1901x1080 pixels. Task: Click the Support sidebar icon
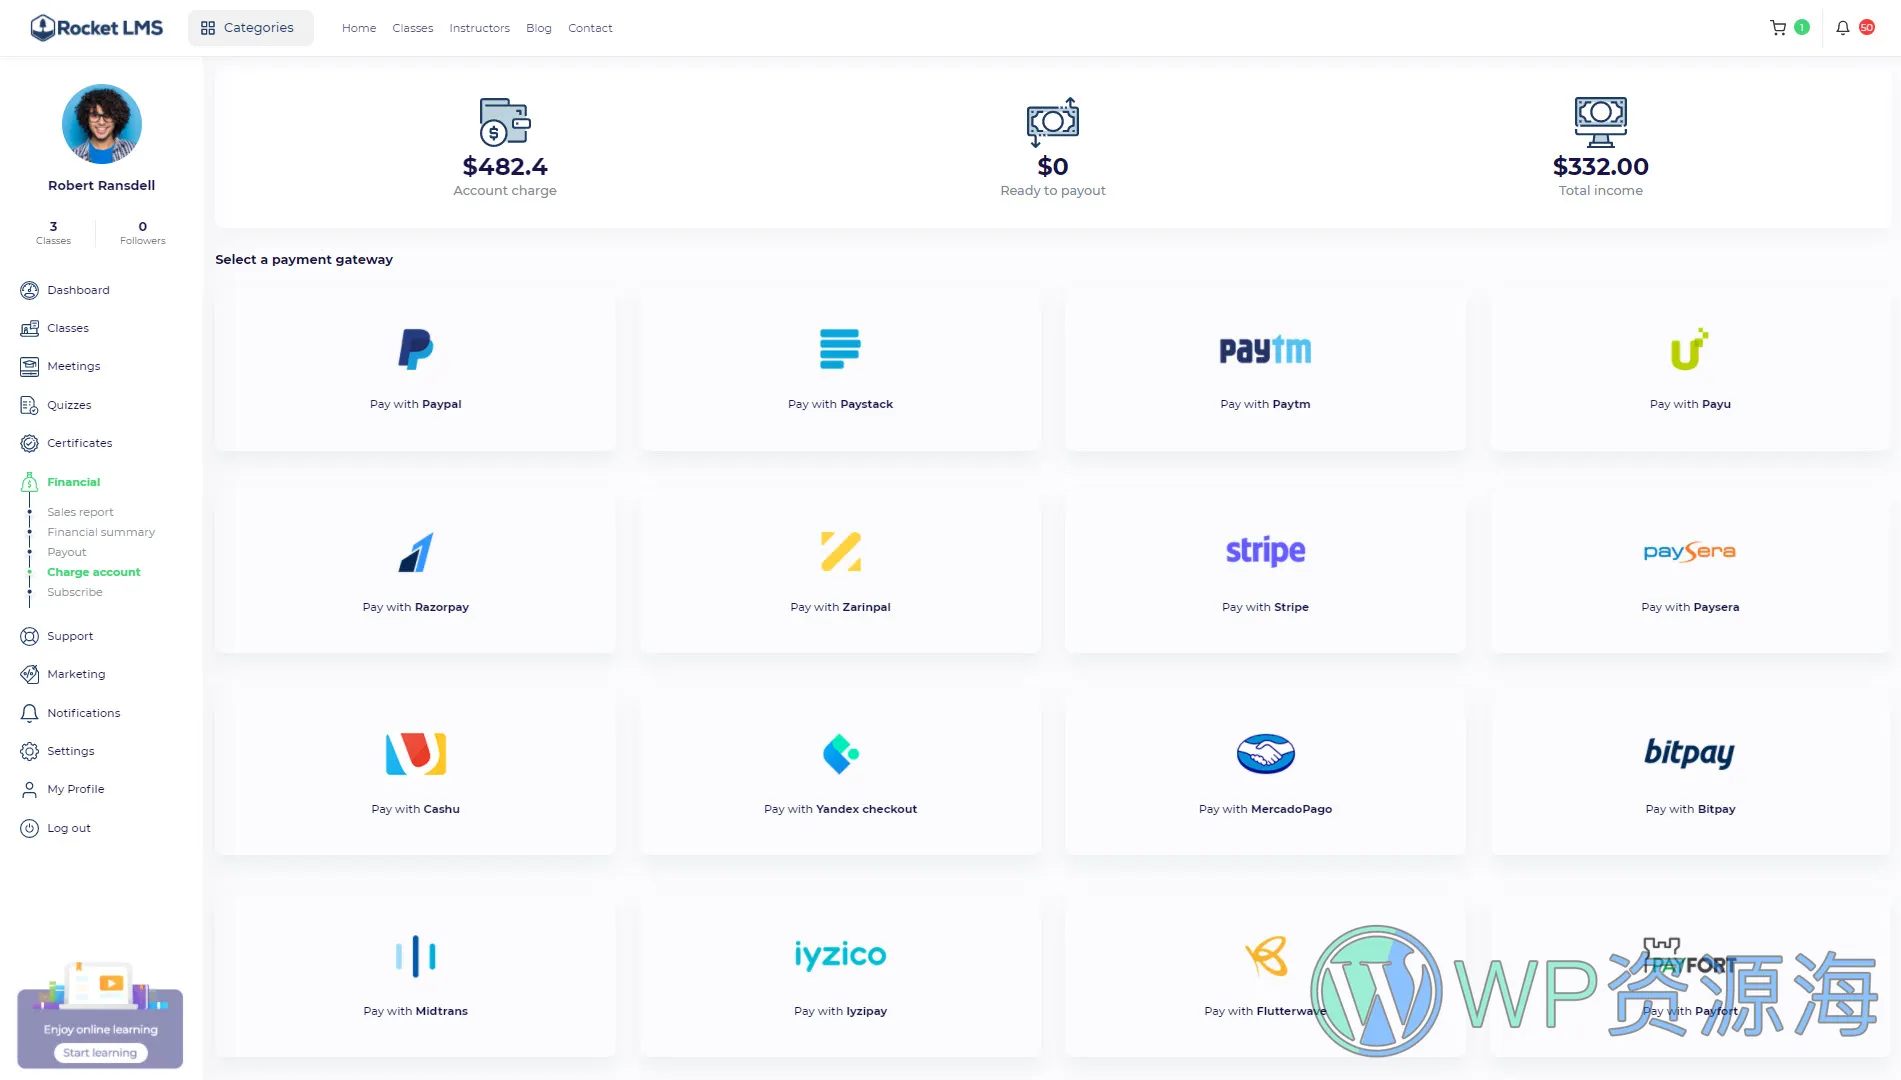(30, 636)
